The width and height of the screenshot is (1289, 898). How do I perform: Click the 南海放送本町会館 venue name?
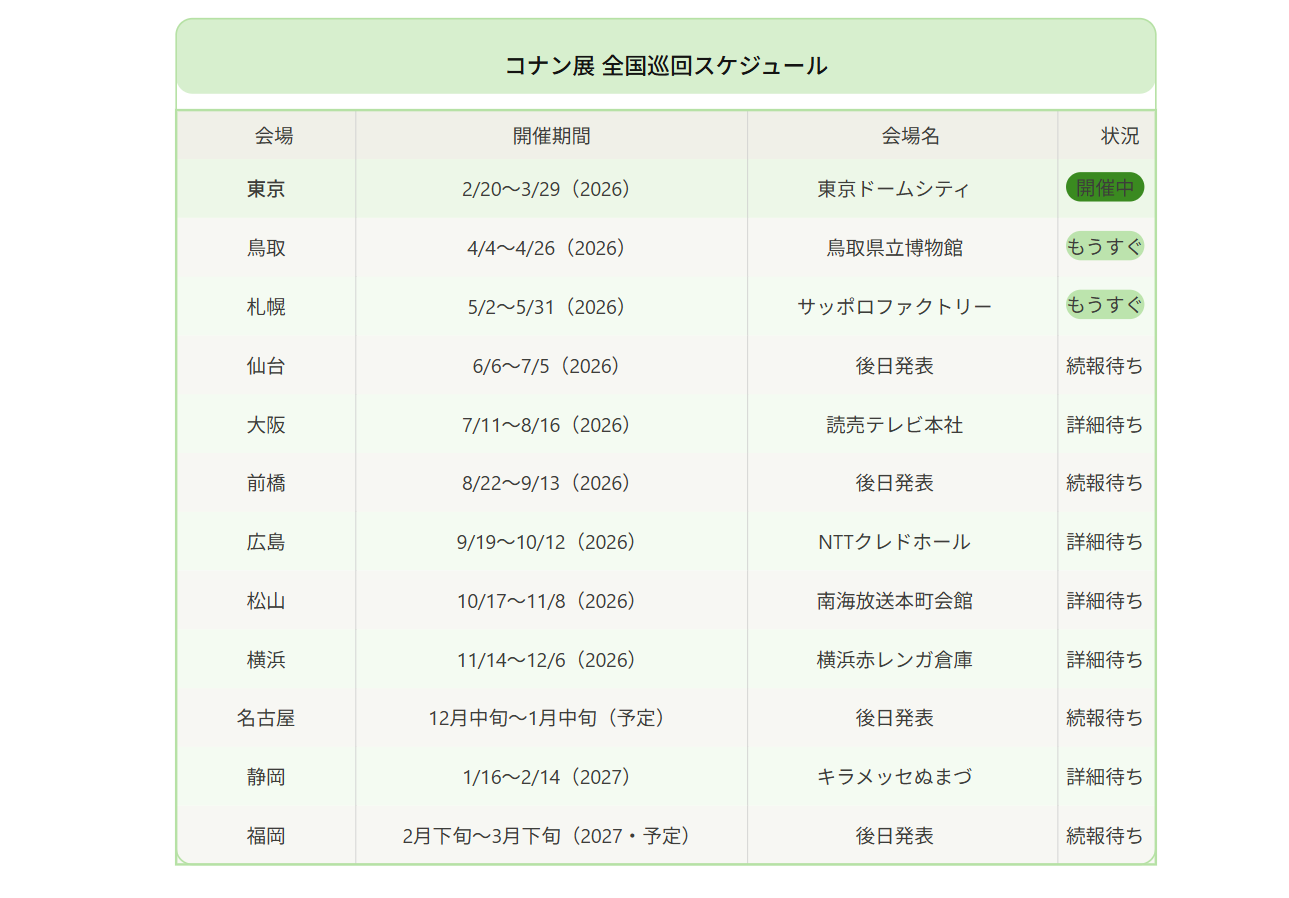click(894, 601)
